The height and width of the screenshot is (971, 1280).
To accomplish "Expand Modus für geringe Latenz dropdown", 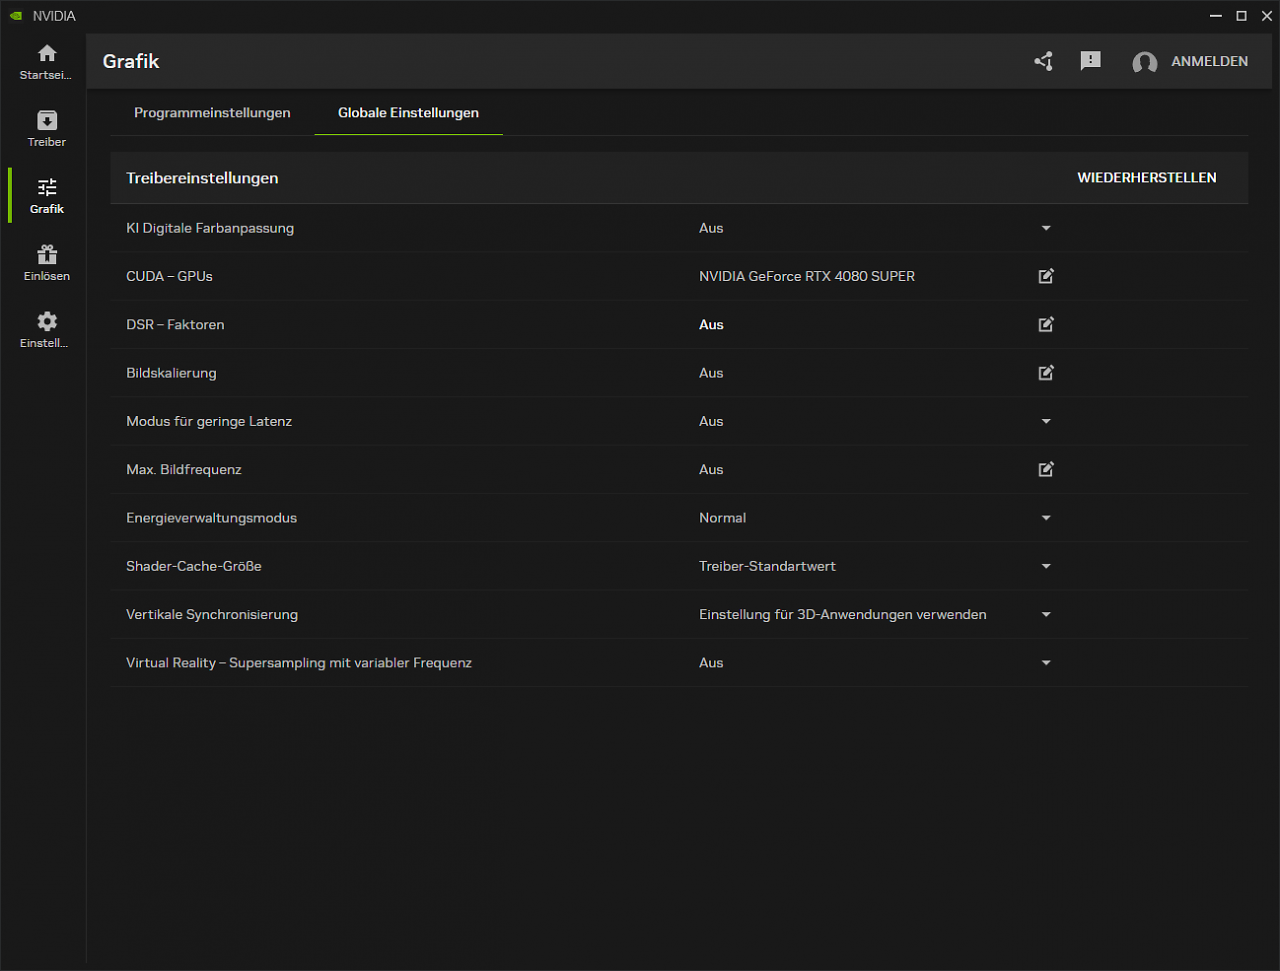I will [x=1046, y=421].
